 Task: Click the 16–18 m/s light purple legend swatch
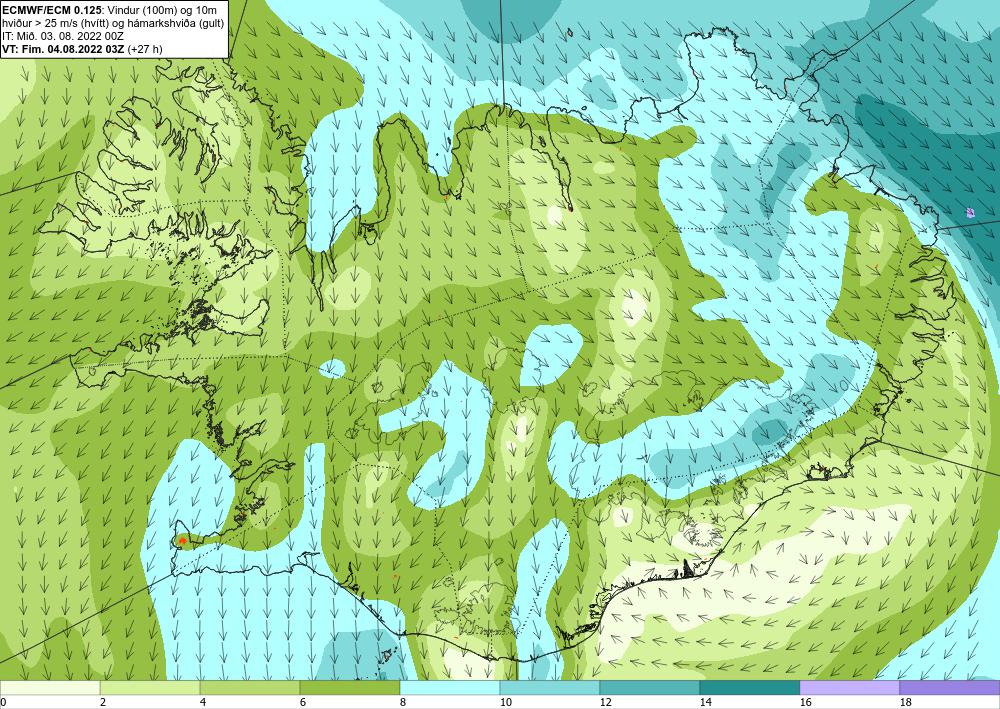click(x=849, y=687)
